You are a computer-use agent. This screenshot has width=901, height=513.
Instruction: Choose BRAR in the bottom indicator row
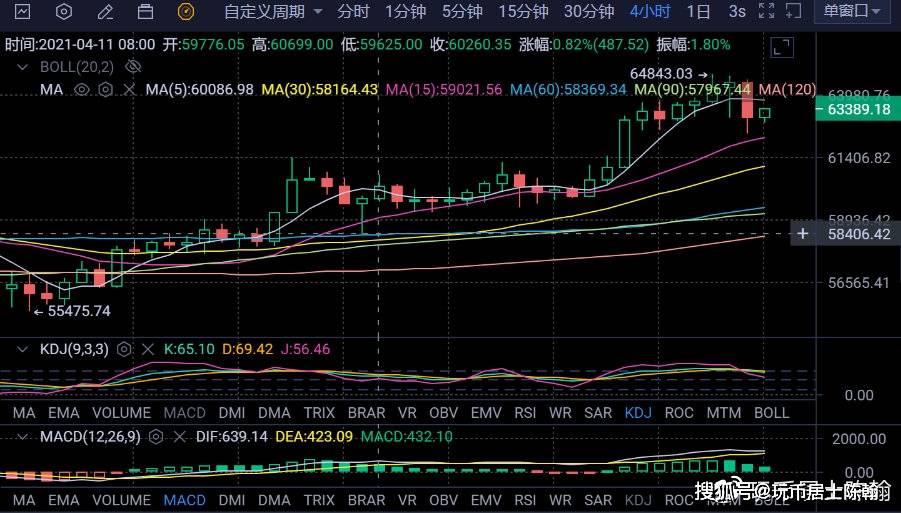[367, 500]
